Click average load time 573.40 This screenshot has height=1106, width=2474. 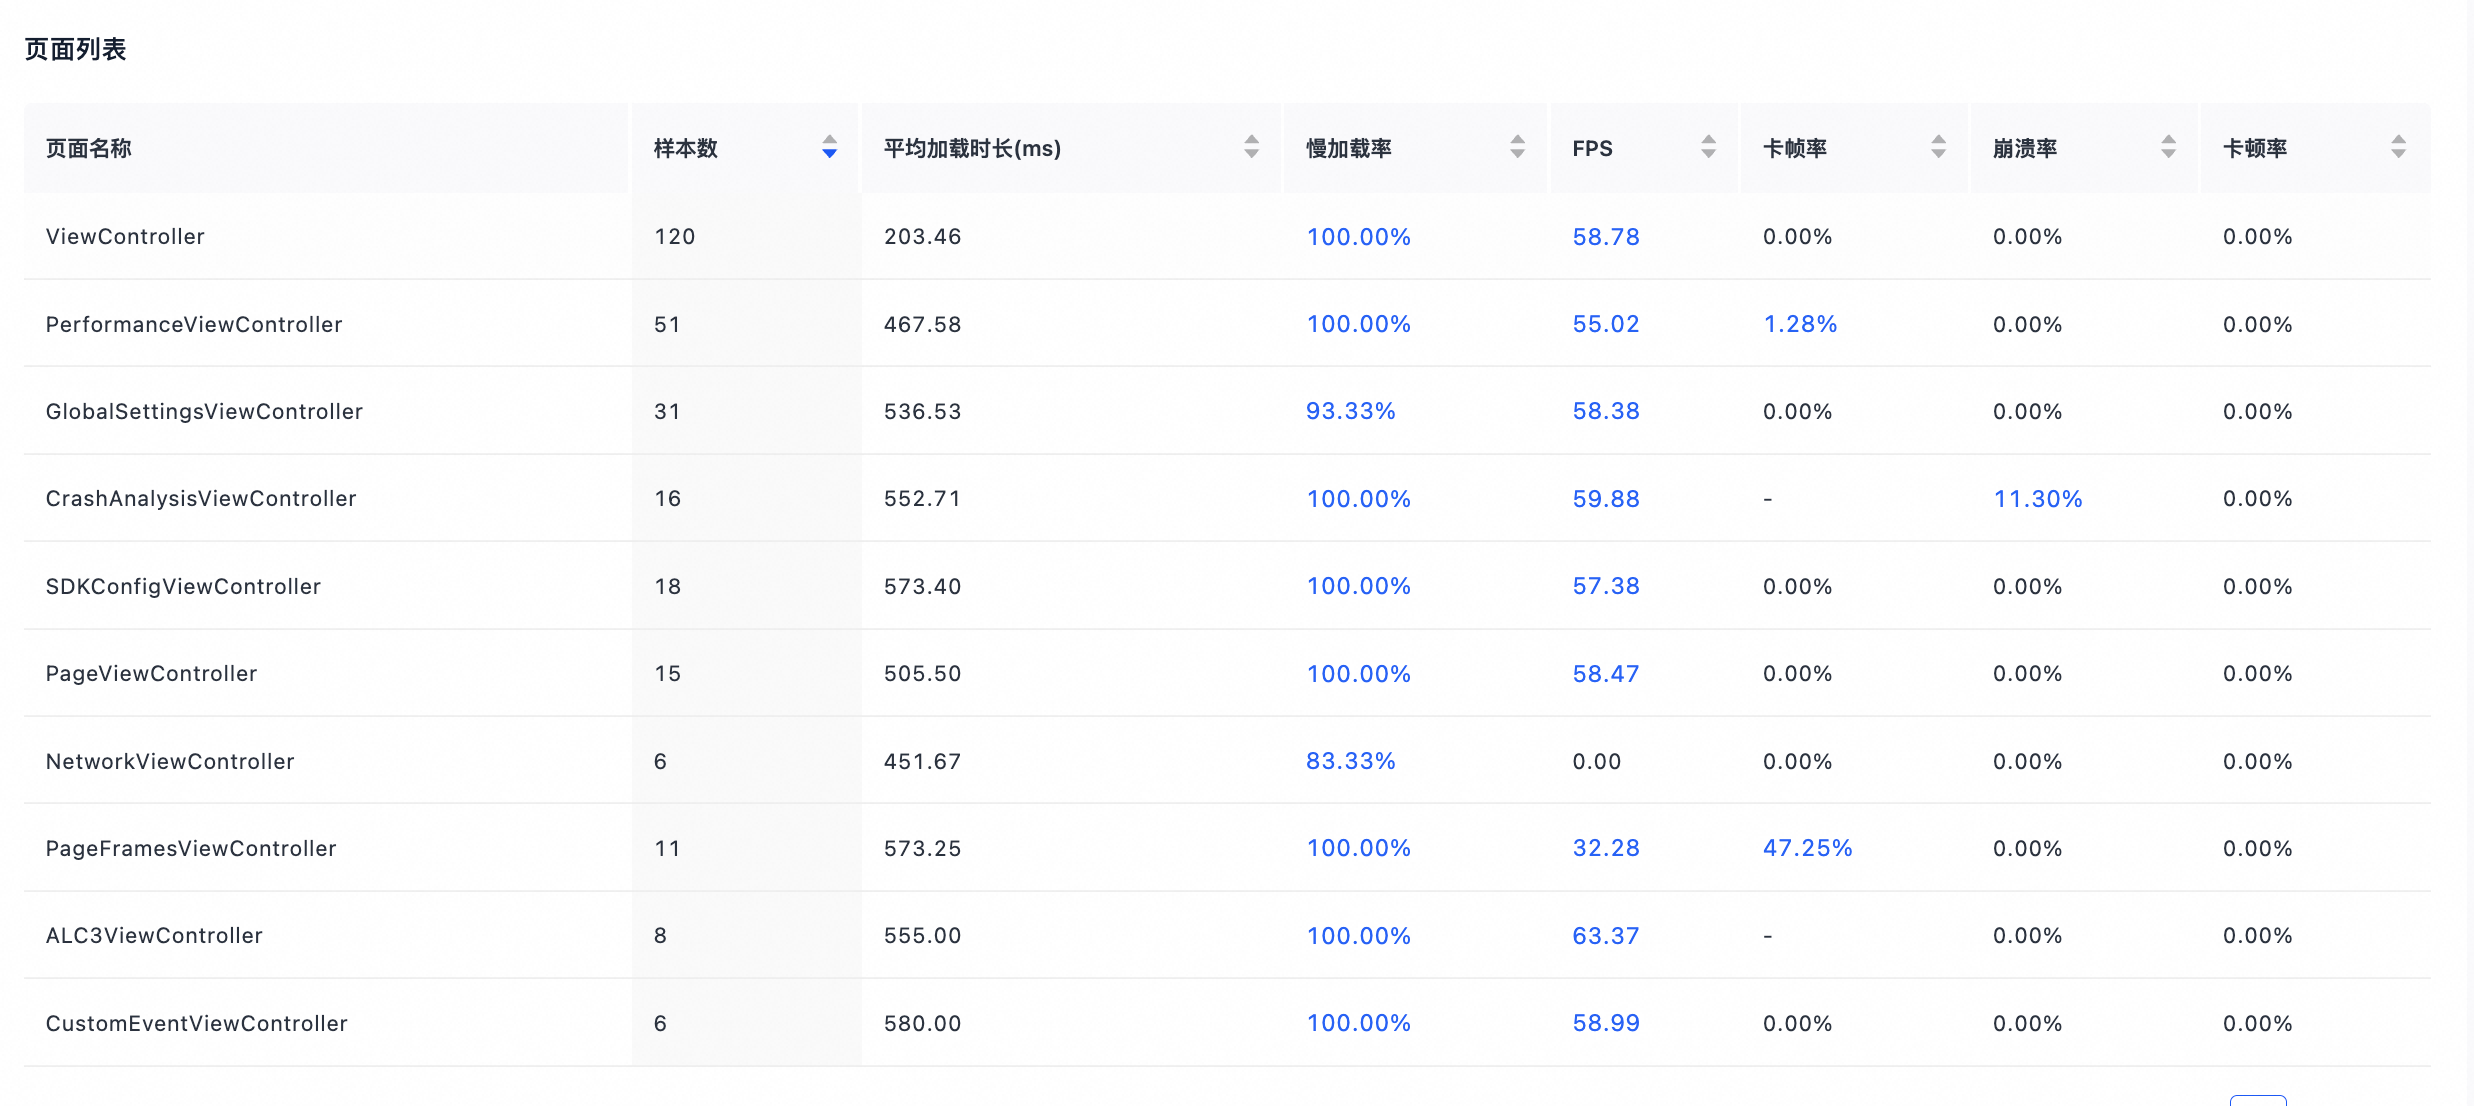coord(922,586)
